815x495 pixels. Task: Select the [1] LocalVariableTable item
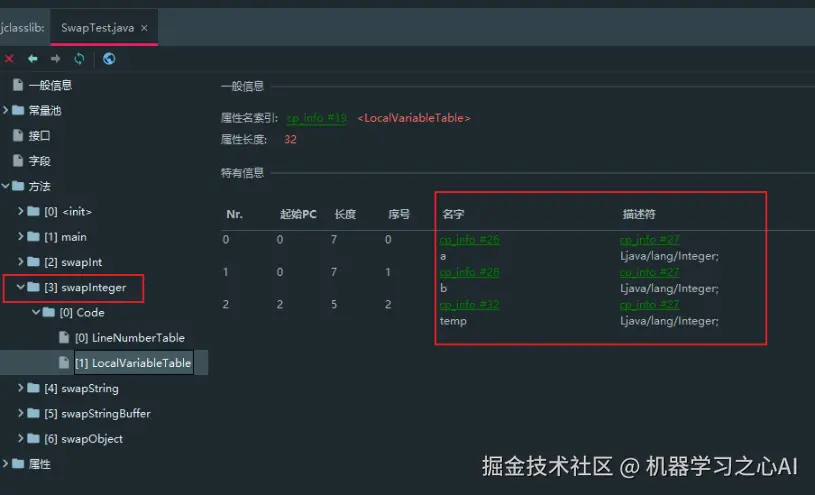[133, 363]
